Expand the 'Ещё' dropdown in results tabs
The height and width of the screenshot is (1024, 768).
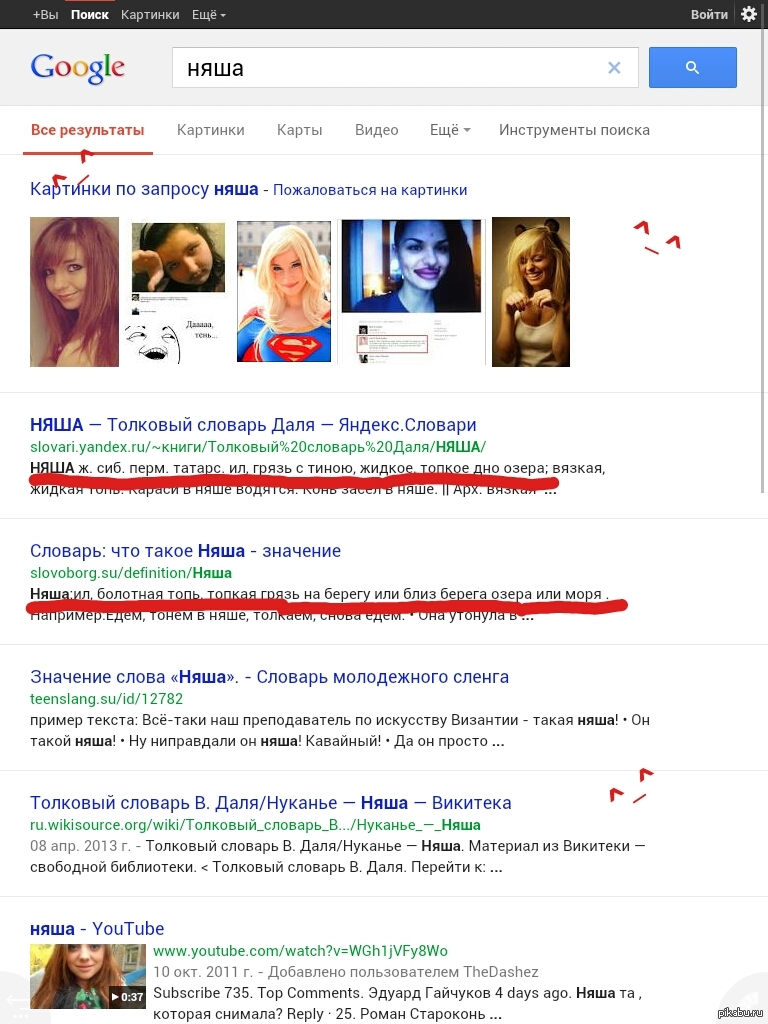449,130
